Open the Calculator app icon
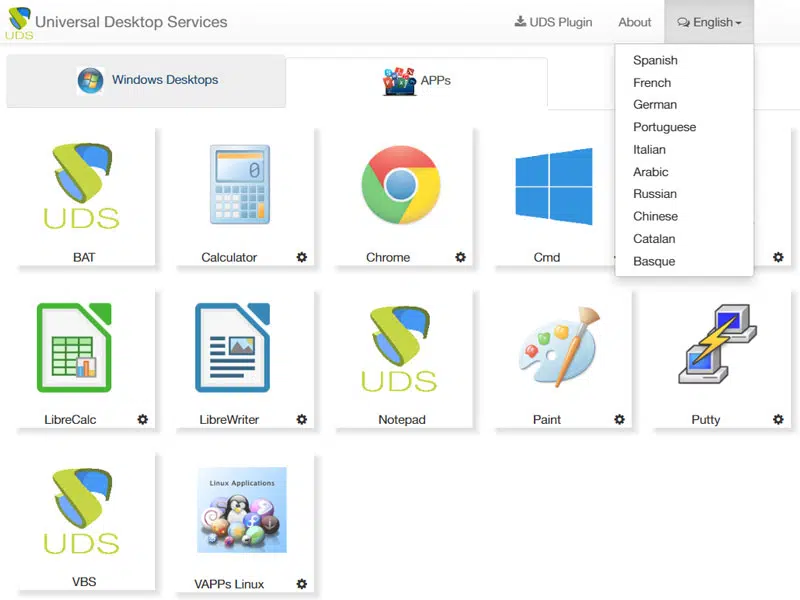 (240, 185)
